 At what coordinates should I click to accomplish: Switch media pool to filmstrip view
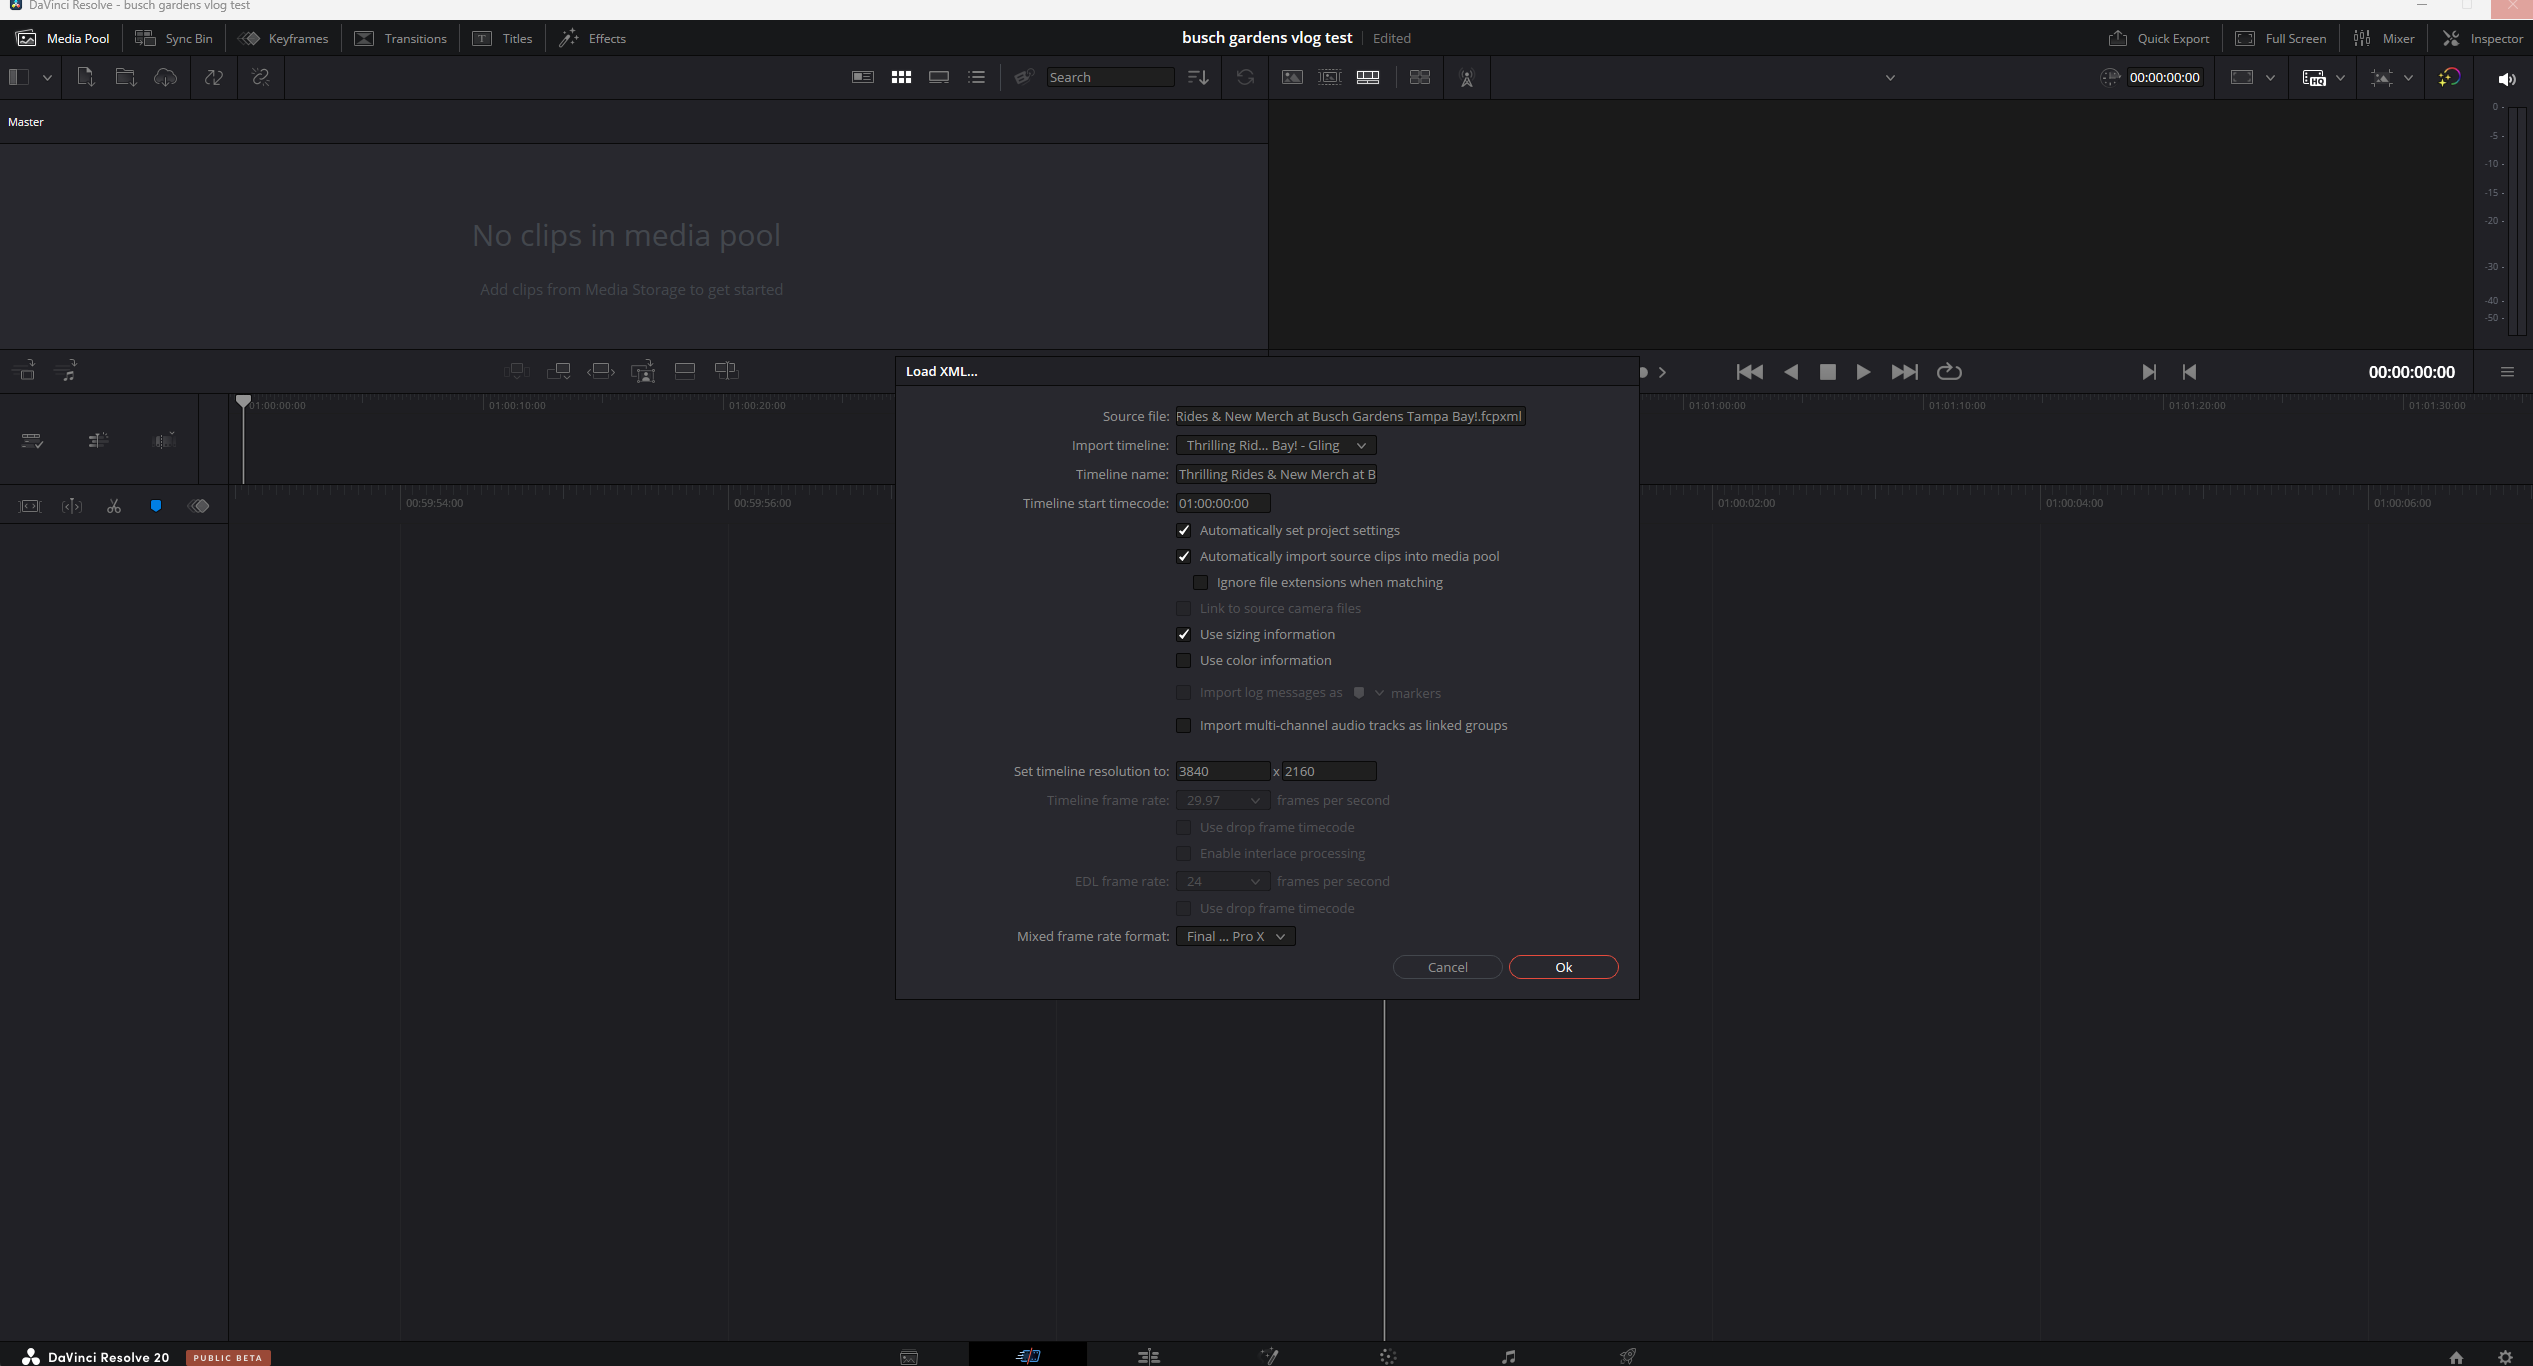(x=939, y=77)
